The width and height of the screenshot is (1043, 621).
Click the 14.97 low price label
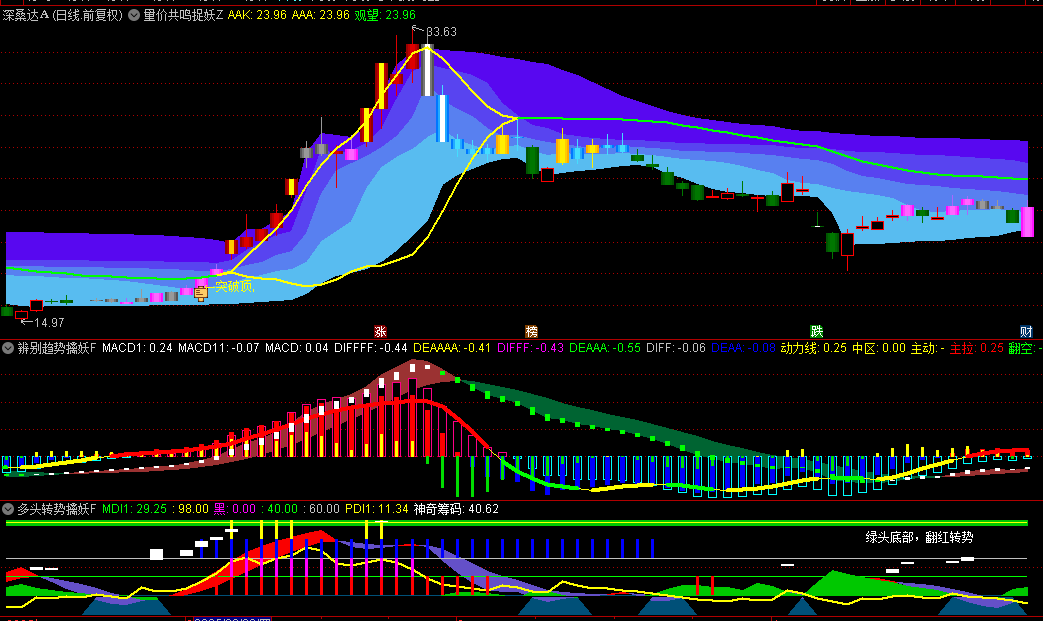point(49,322)
